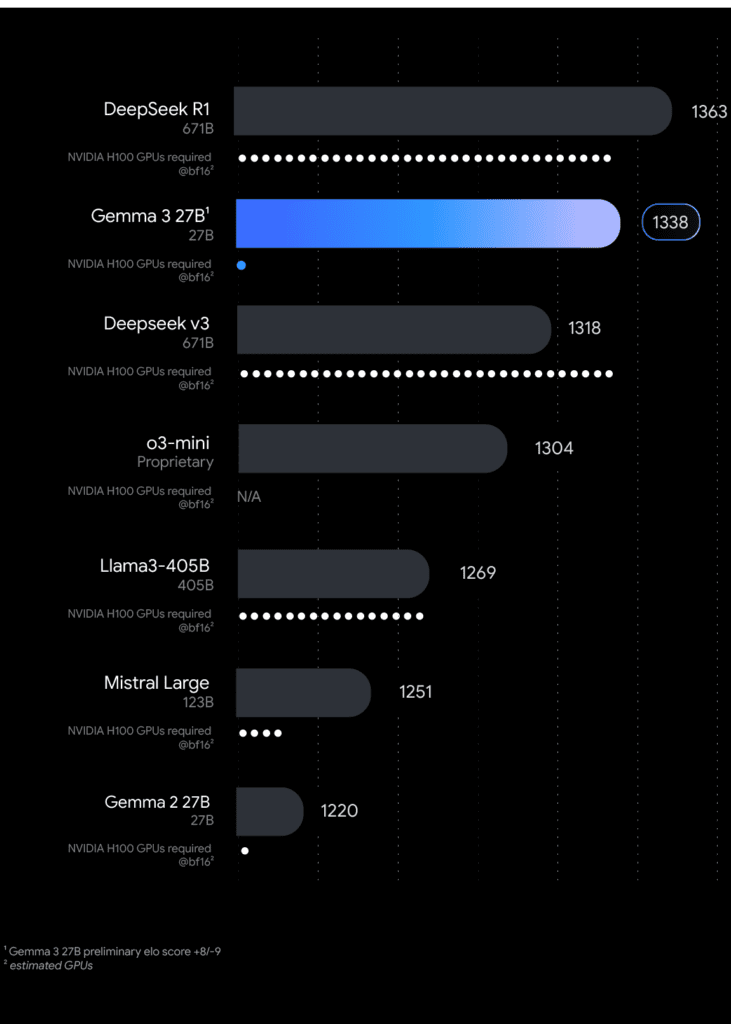The image size is (731, 1024).
Task: Click the 1318 score label
Action: point(585,327)
